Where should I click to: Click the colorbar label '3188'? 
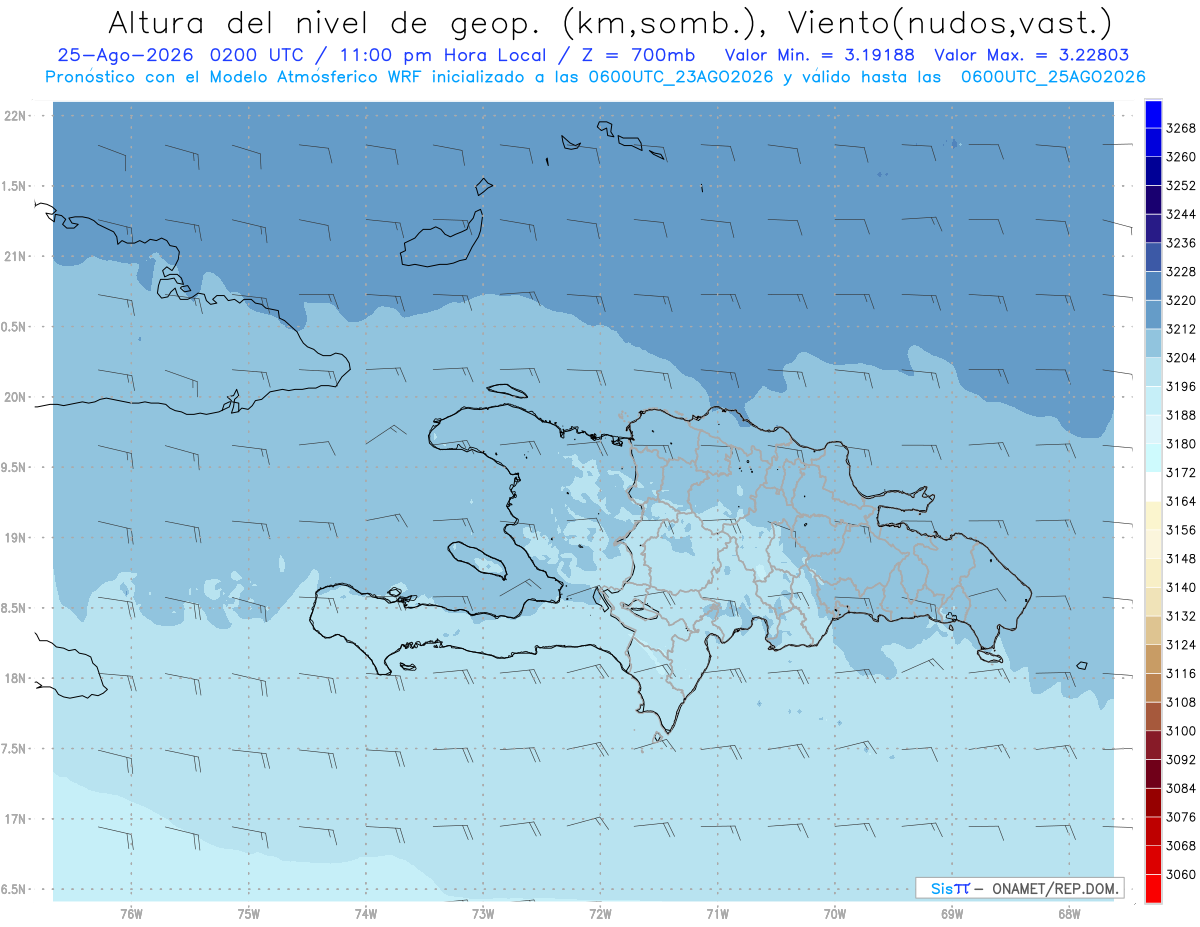click(1181, 415)
